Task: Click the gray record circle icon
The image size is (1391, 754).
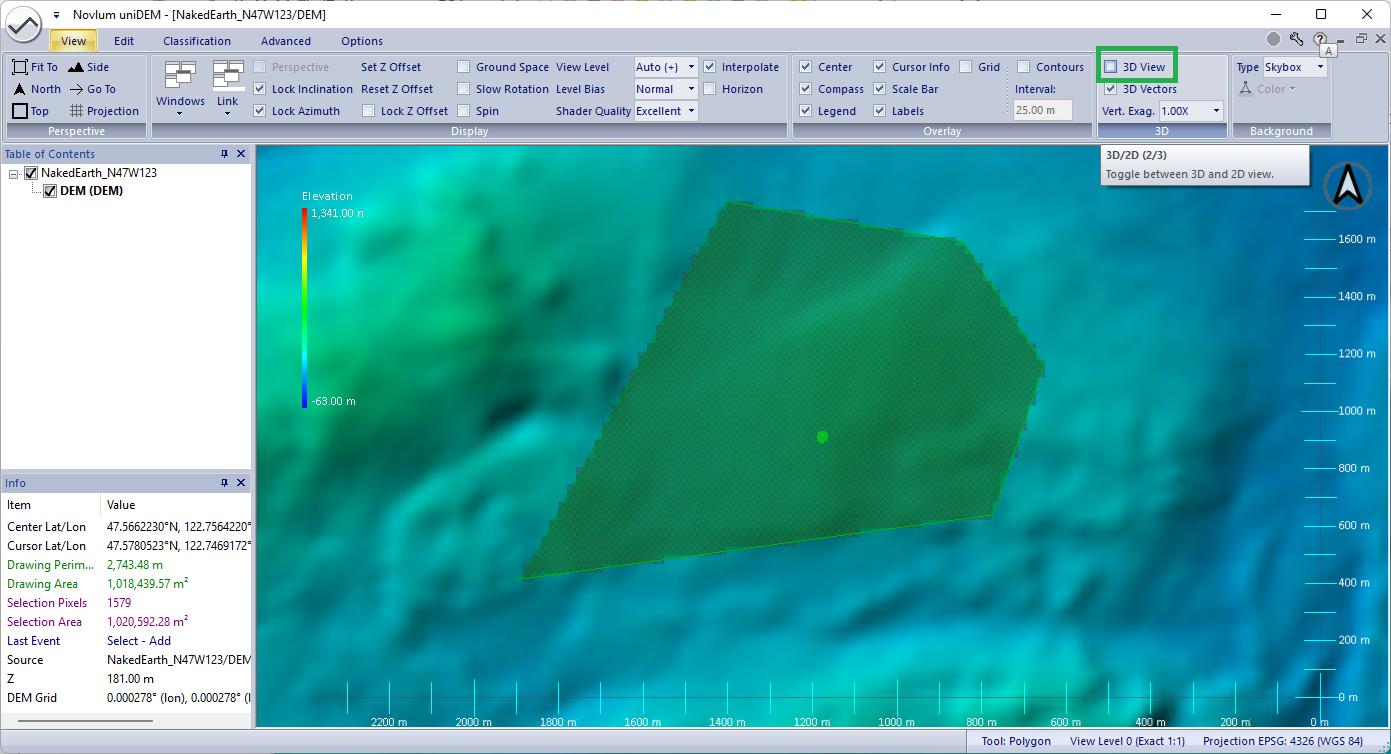Action: pos(1273,39)
